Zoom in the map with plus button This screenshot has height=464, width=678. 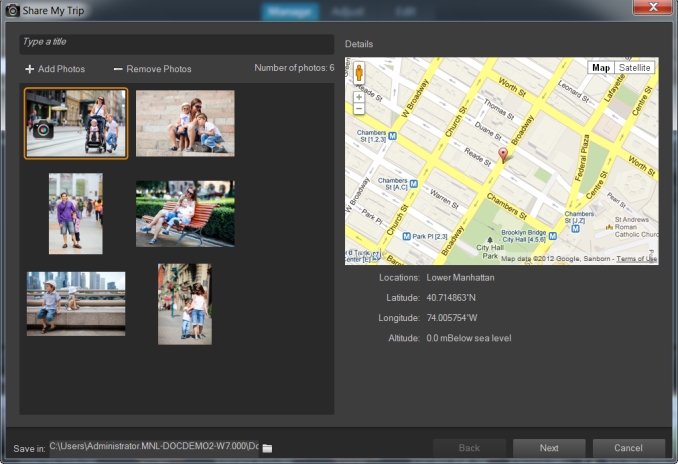[x=358, y=97]
